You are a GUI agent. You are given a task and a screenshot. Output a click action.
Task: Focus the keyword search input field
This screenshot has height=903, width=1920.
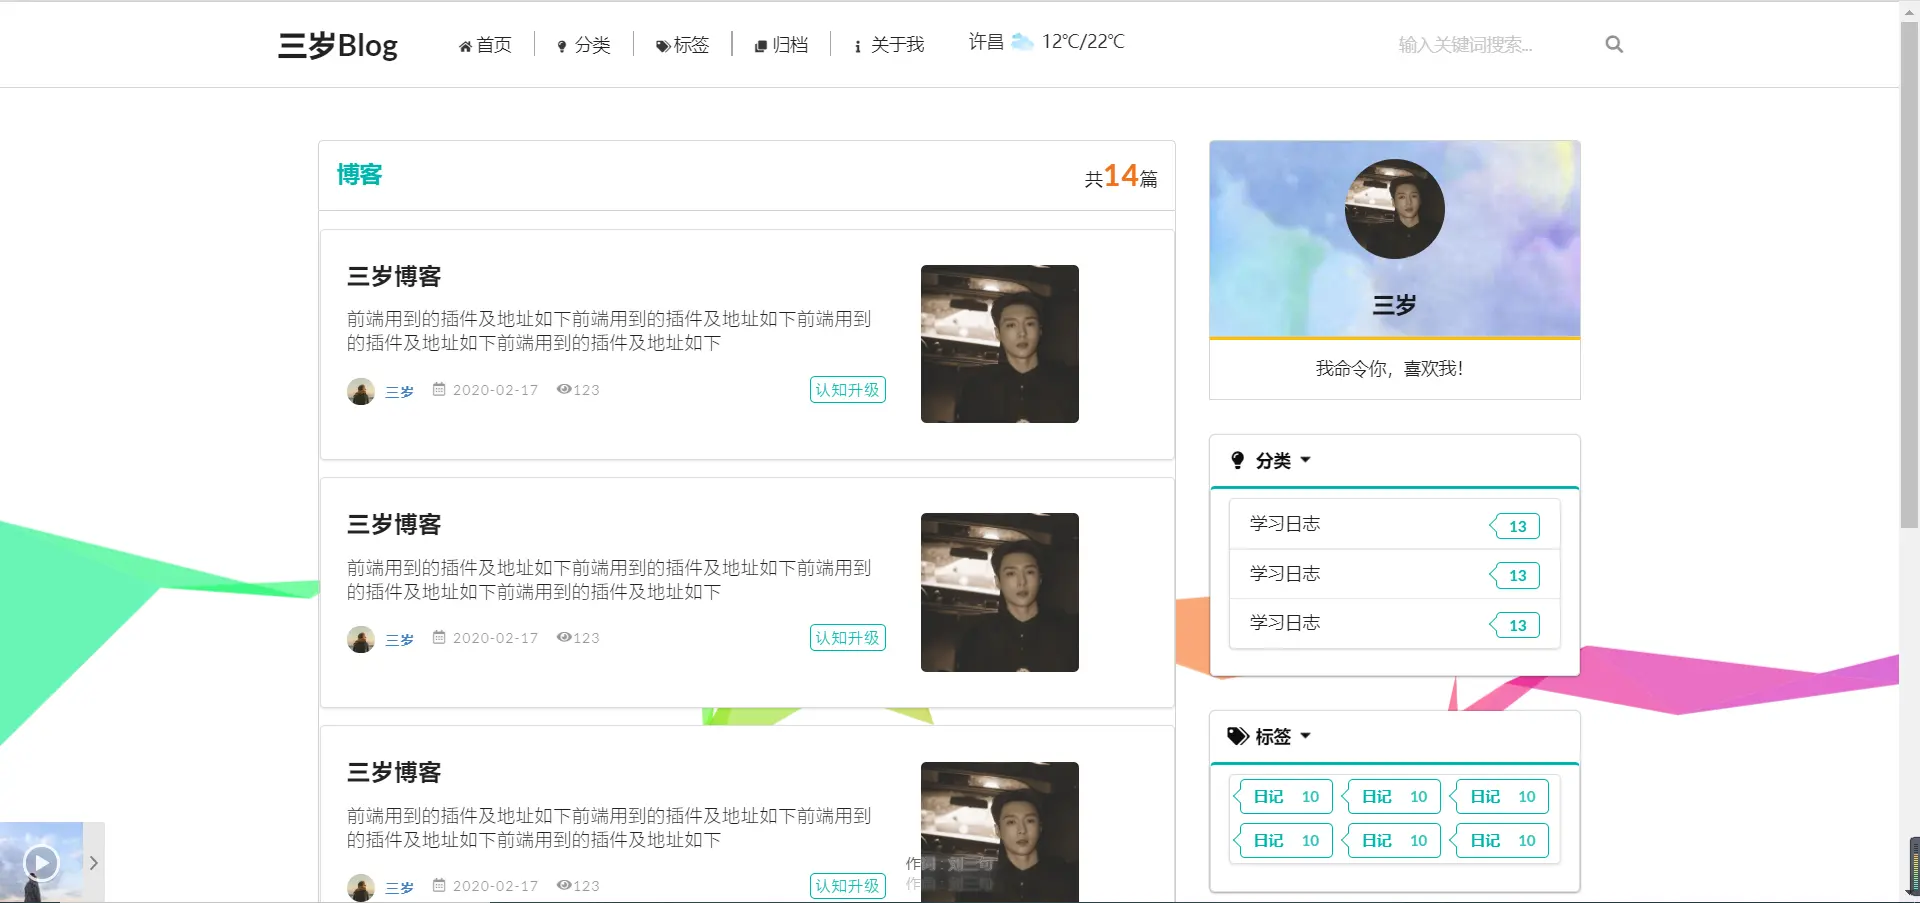pos(1490,45)
